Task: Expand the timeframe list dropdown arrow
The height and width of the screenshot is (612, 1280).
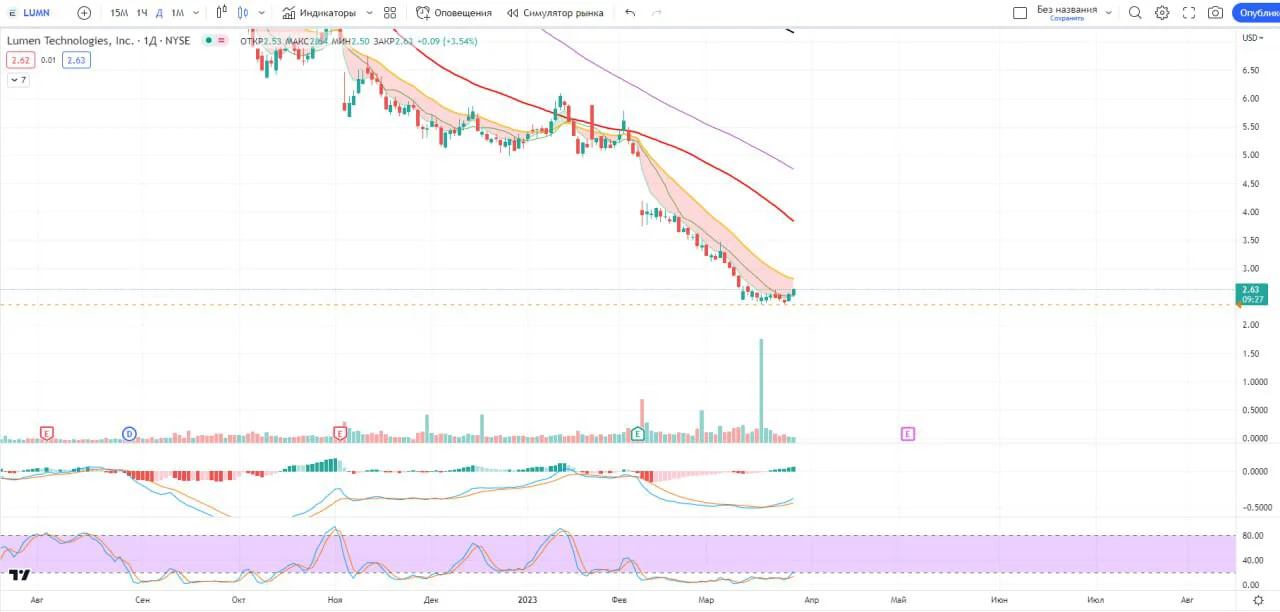Action: pyautogui.click(x=195, y=13)
